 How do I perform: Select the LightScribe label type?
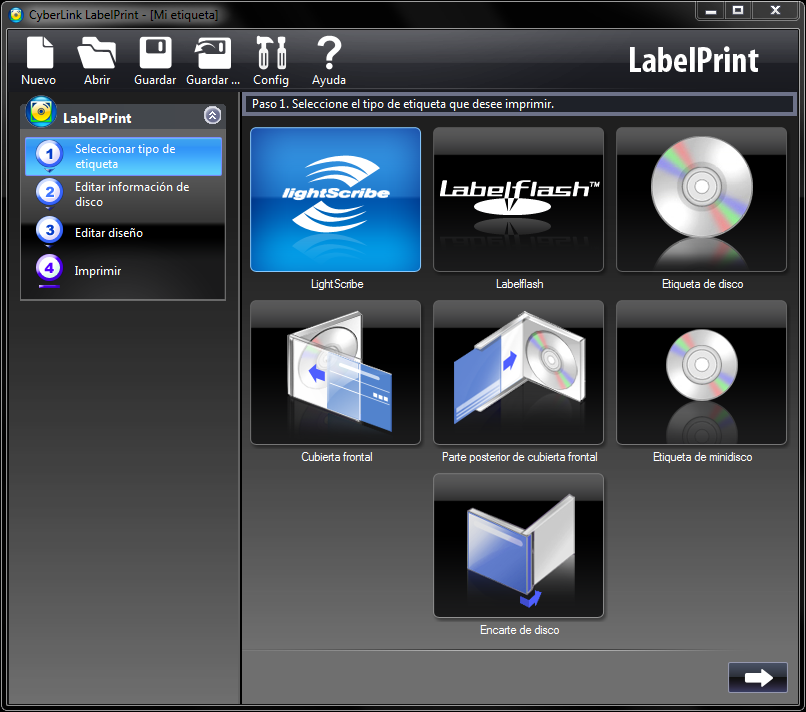336,200
